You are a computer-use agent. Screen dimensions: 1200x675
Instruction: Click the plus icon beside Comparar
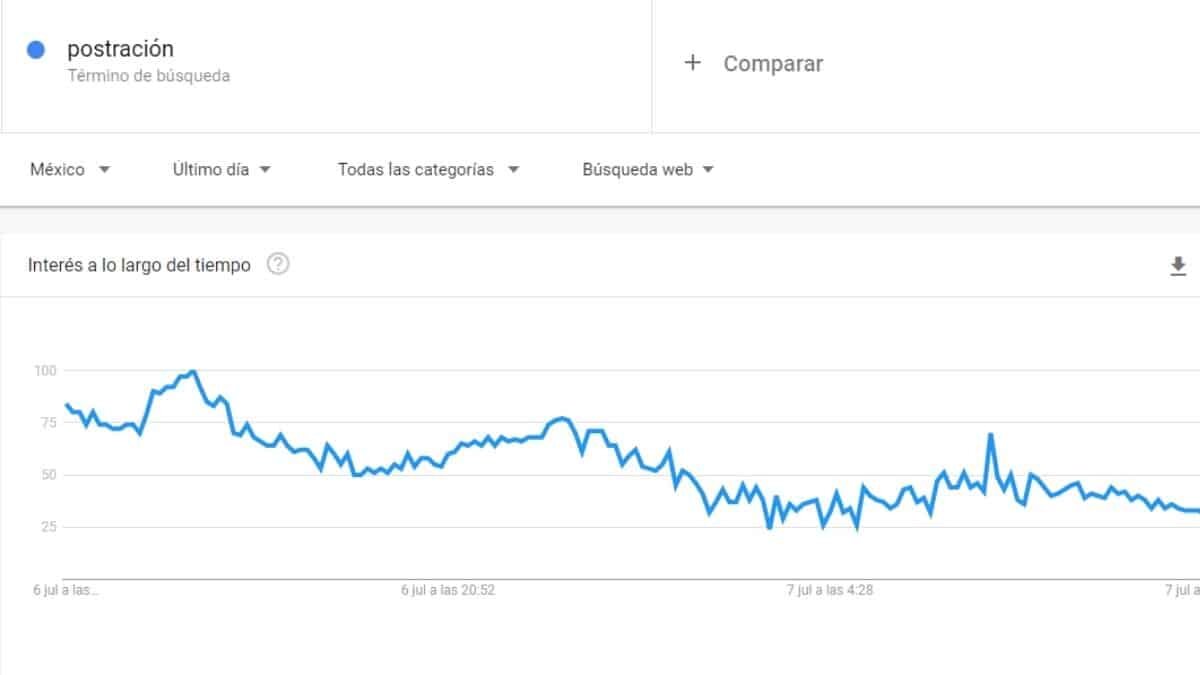692,63
